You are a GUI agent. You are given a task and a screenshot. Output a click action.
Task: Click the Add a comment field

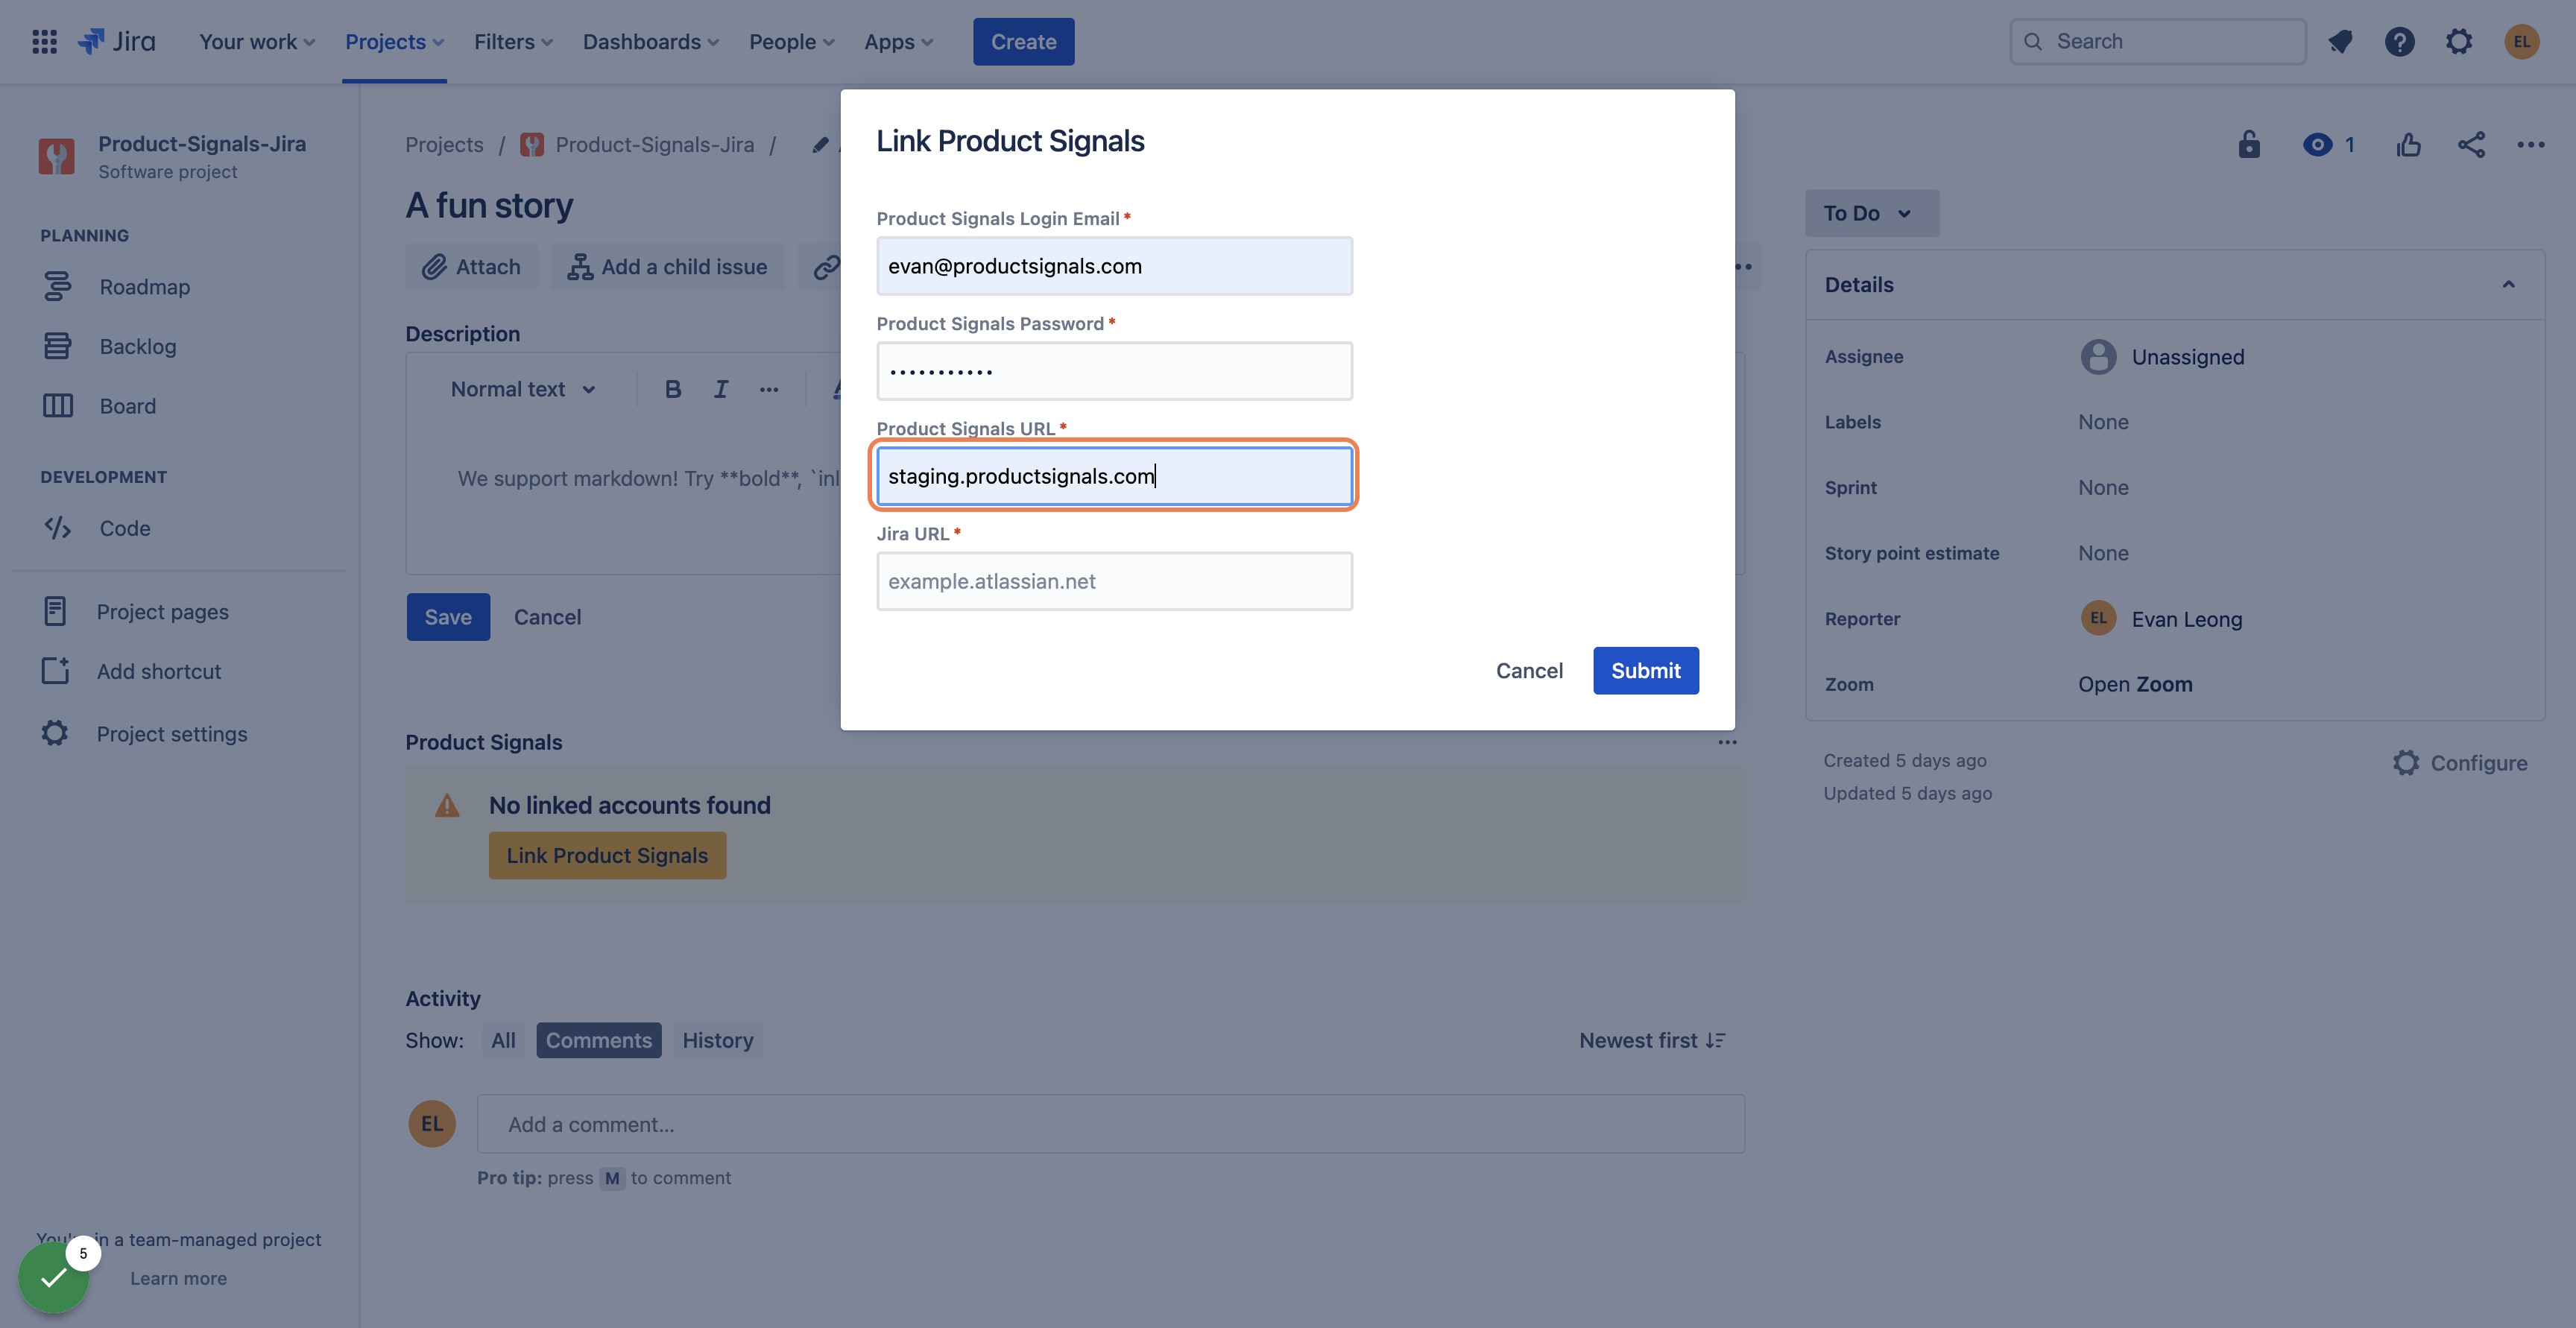click(x=1110, y=1124)
